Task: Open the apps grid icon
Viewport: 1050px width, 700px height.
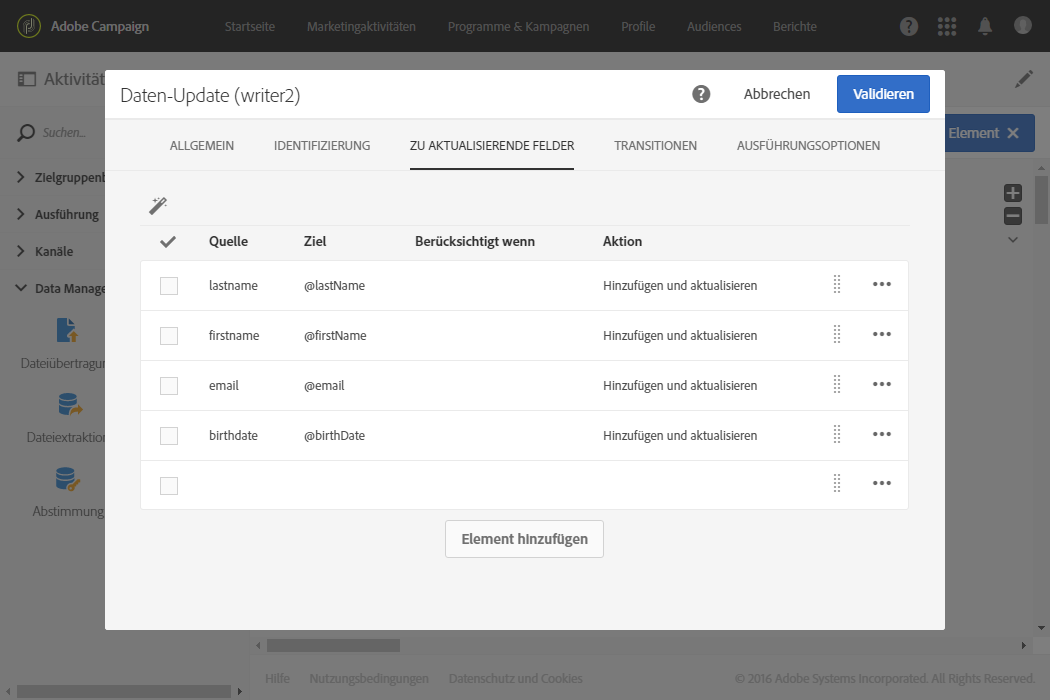Action: pos(947,26)
